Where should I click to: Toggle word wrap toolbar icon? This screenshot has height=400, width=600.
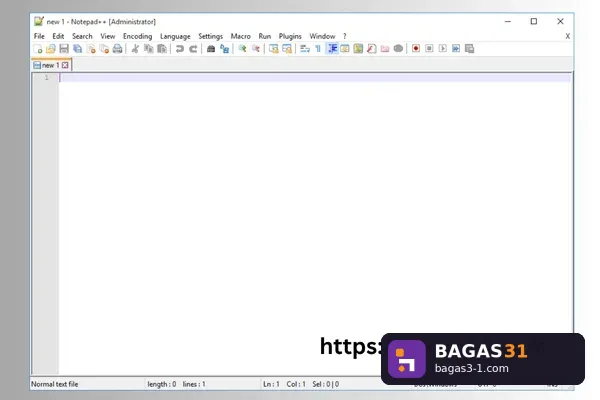[x=305, y=49]
